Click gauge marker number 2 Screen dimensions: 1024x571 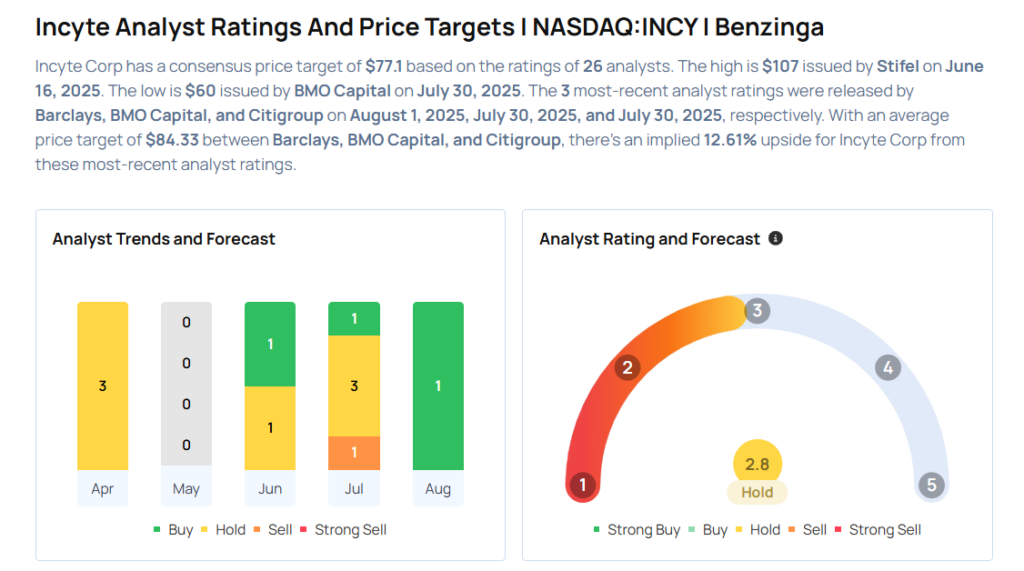point(627,367)
